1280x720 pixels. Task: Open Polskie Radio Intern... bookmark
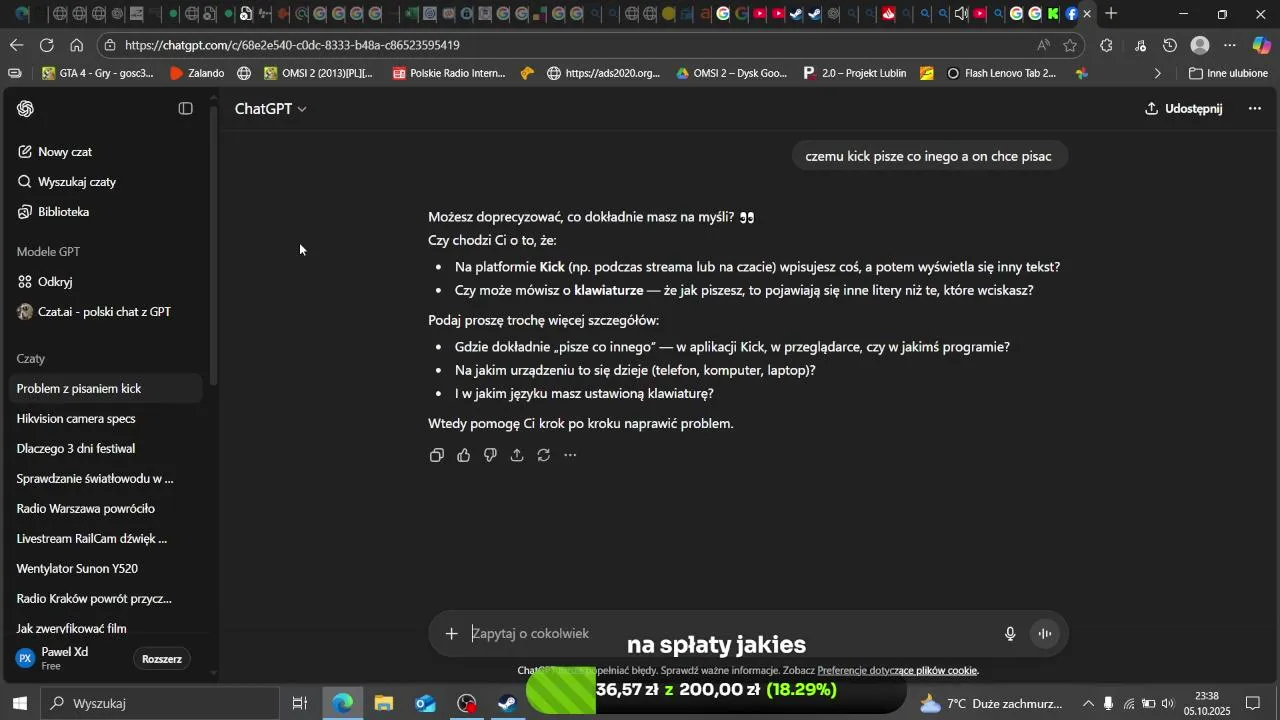click(x=449, y=73)
